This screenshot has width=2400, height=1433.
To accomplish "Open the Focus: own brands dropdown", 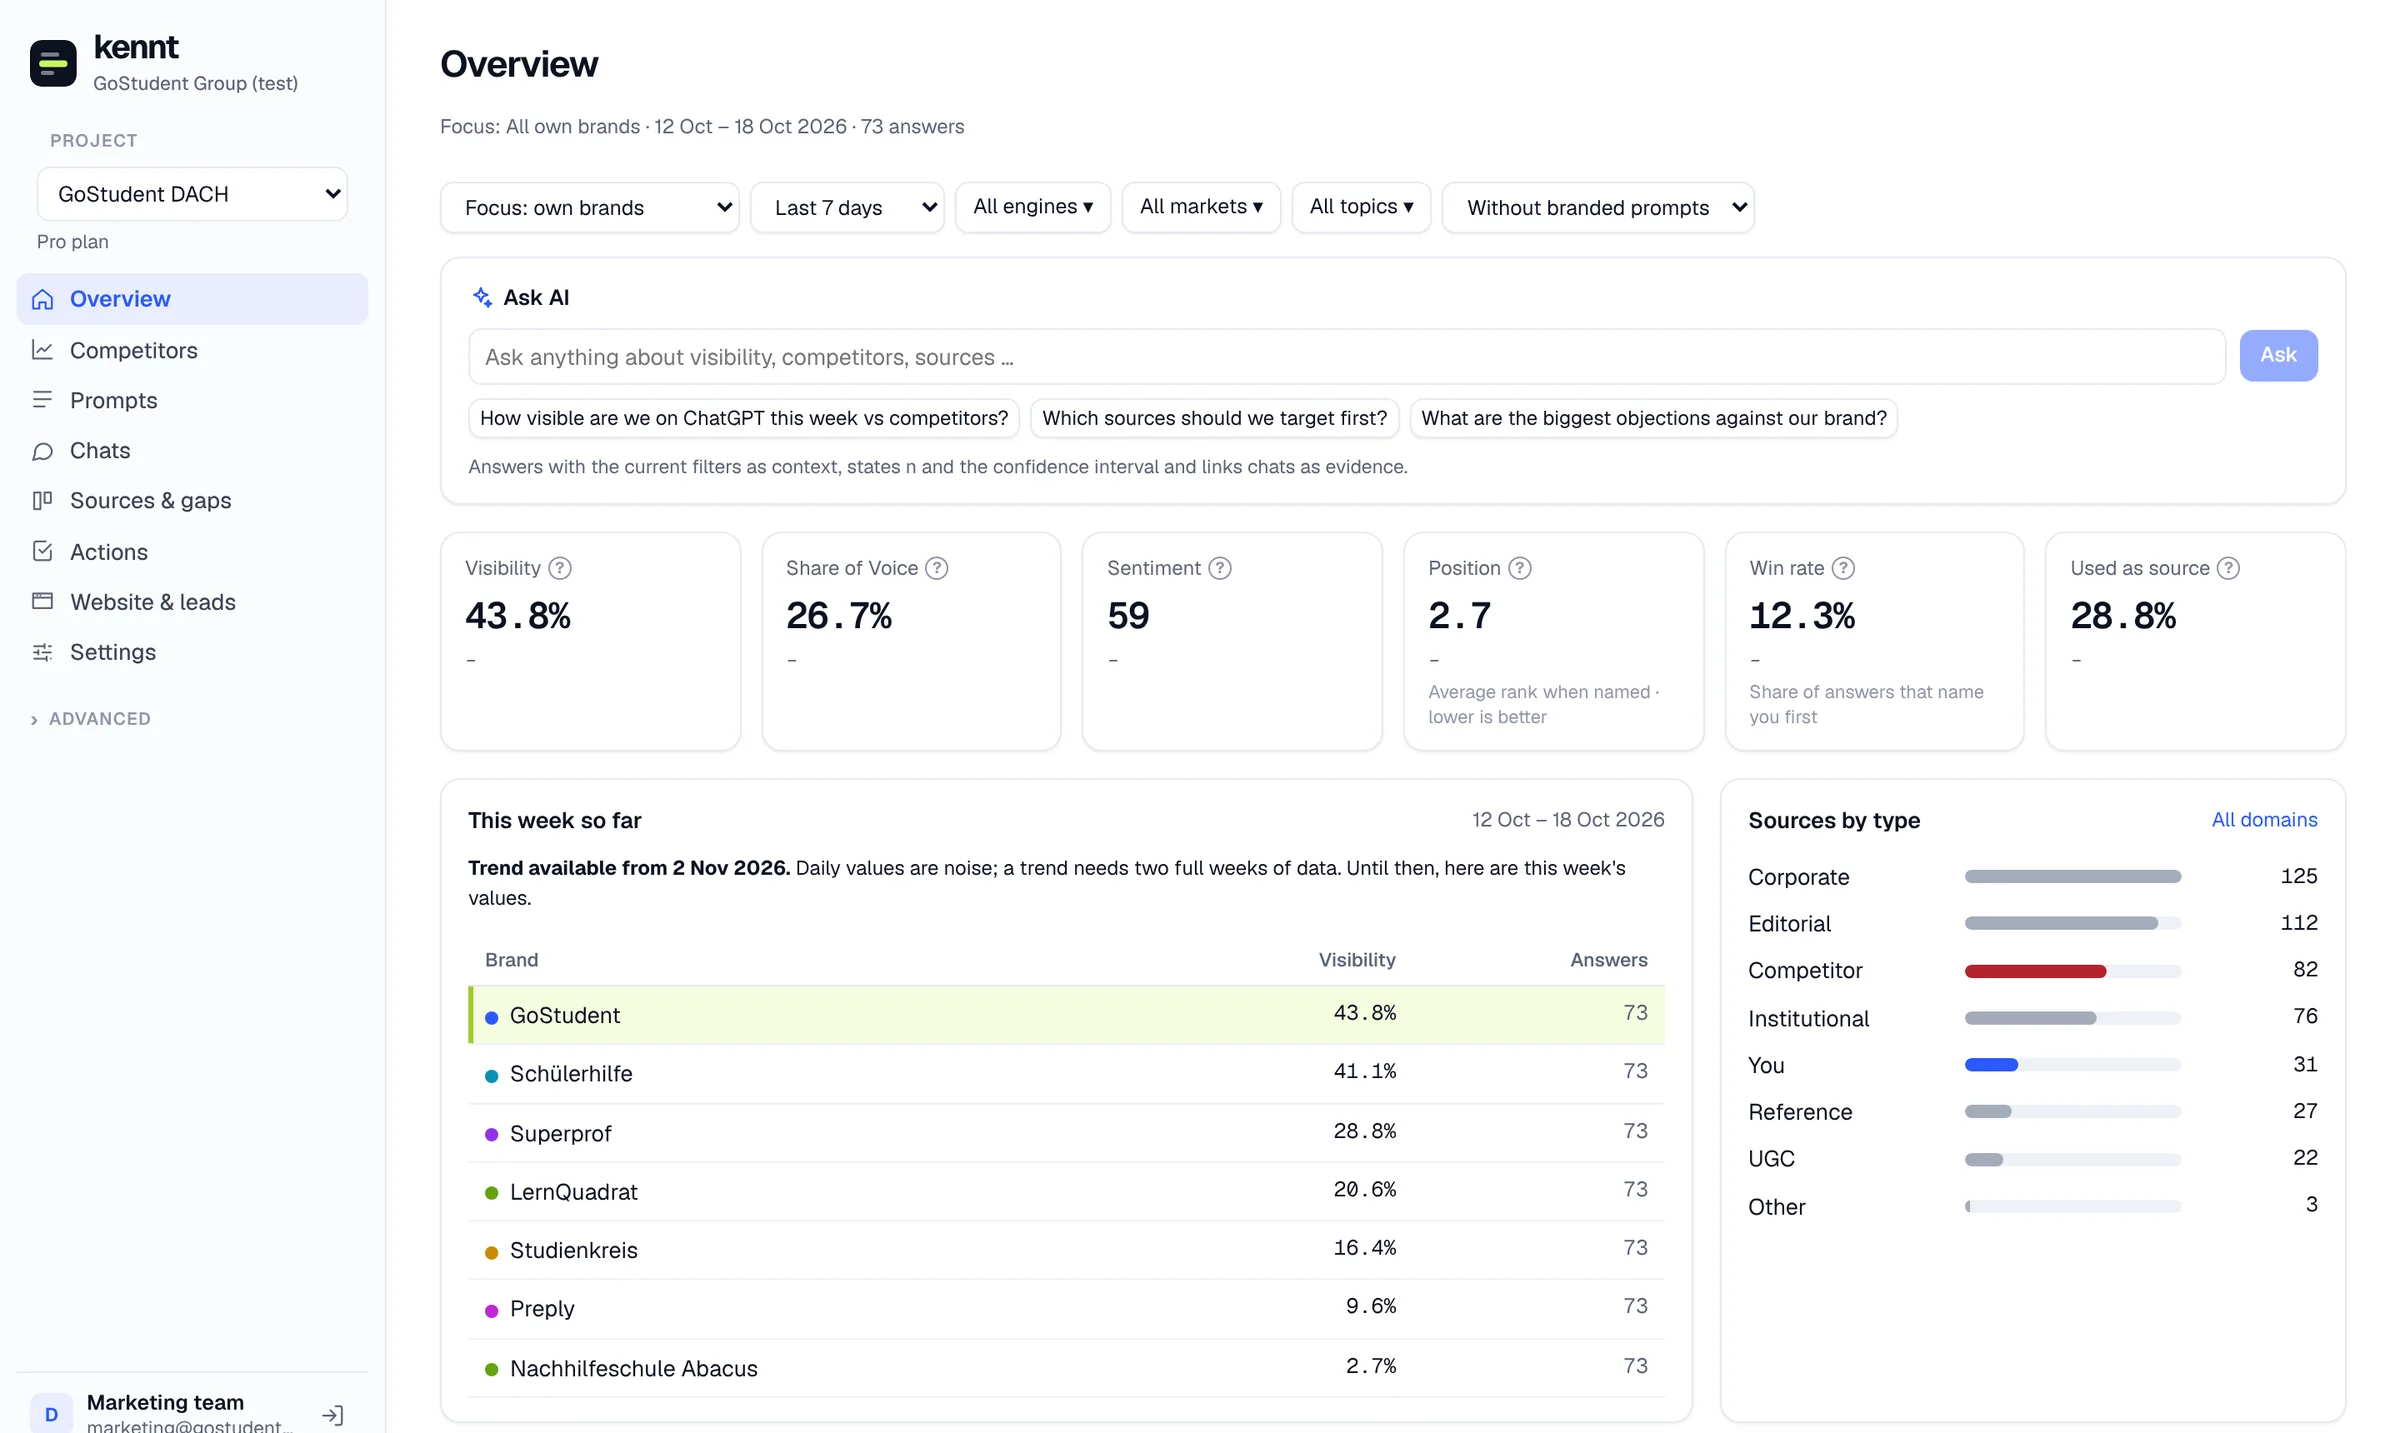I will (590, 207).
